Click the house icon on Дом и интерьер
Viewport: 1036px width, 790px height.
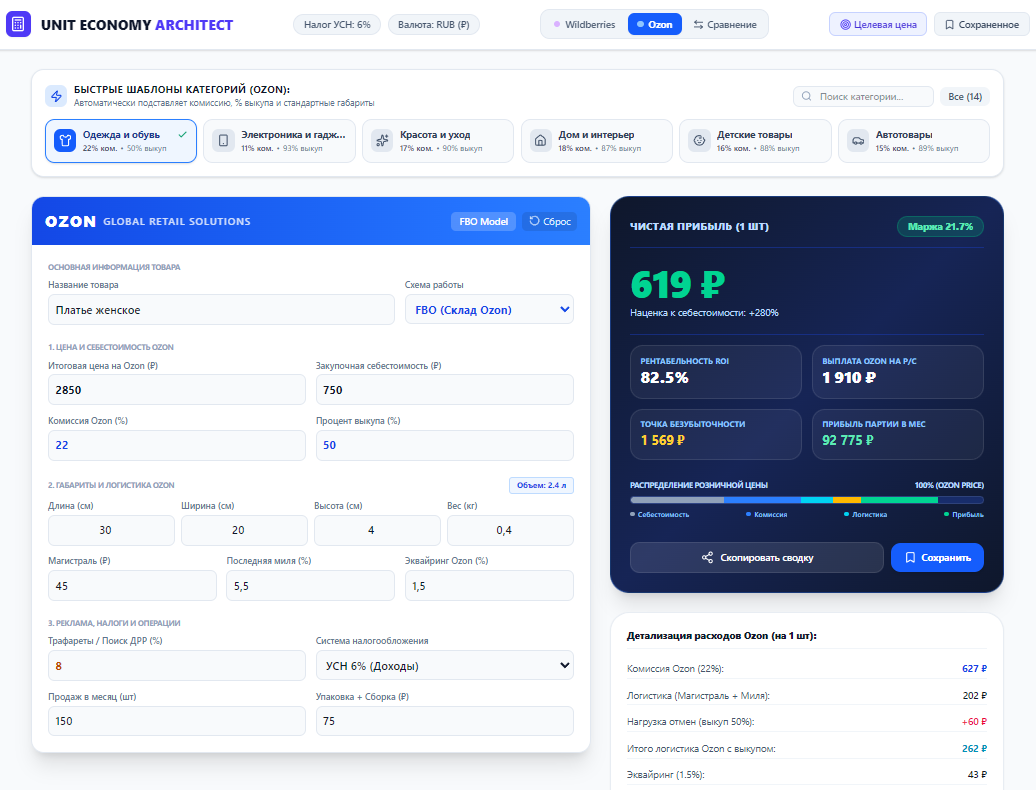(x=540, y=141)
